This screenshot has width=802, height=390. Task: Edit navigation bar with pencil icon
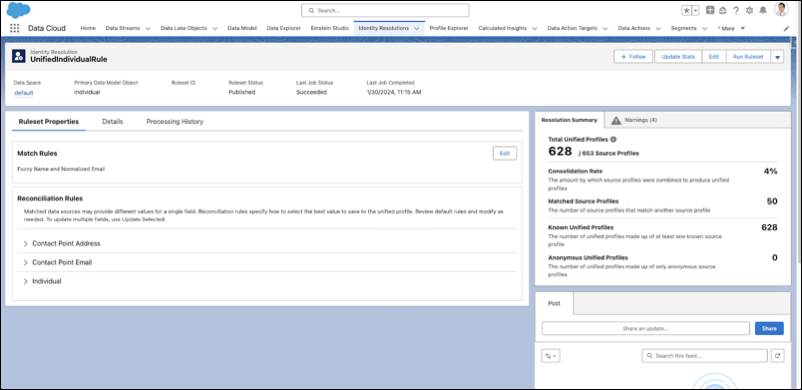pos(787,29)
